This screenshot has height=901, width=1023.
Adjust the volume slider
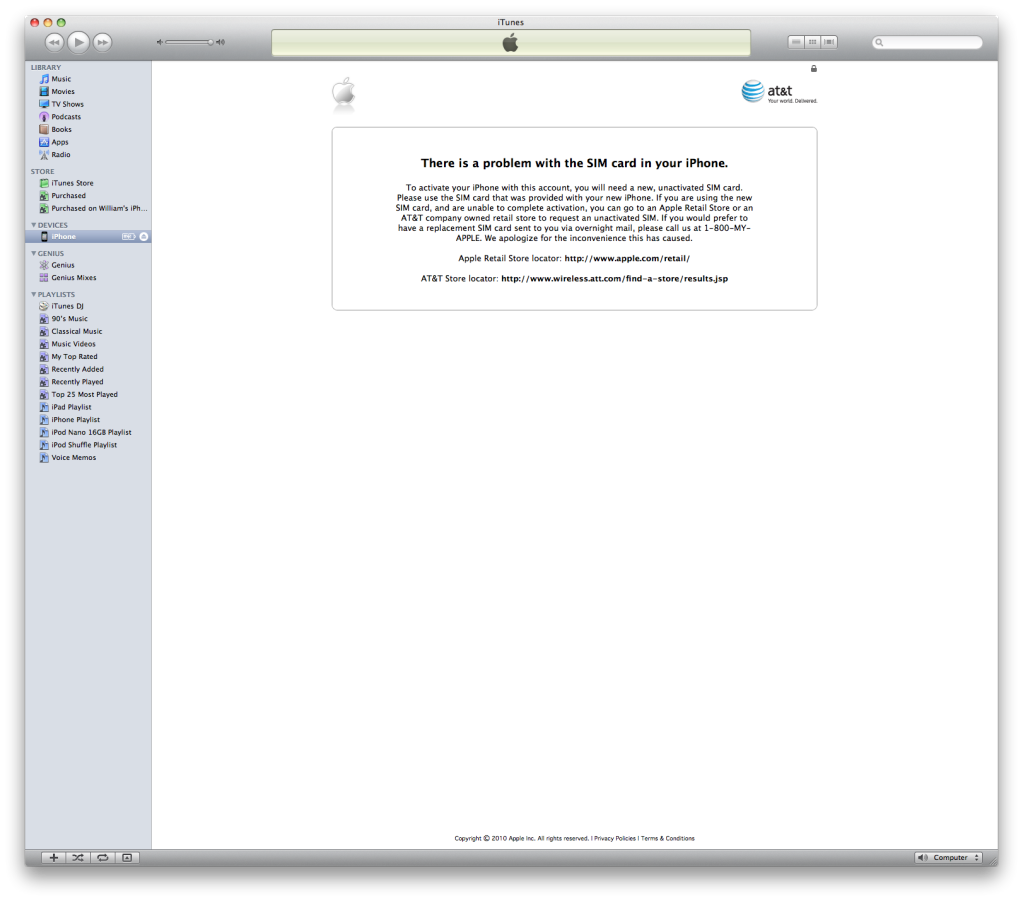(x=190, y=42)
